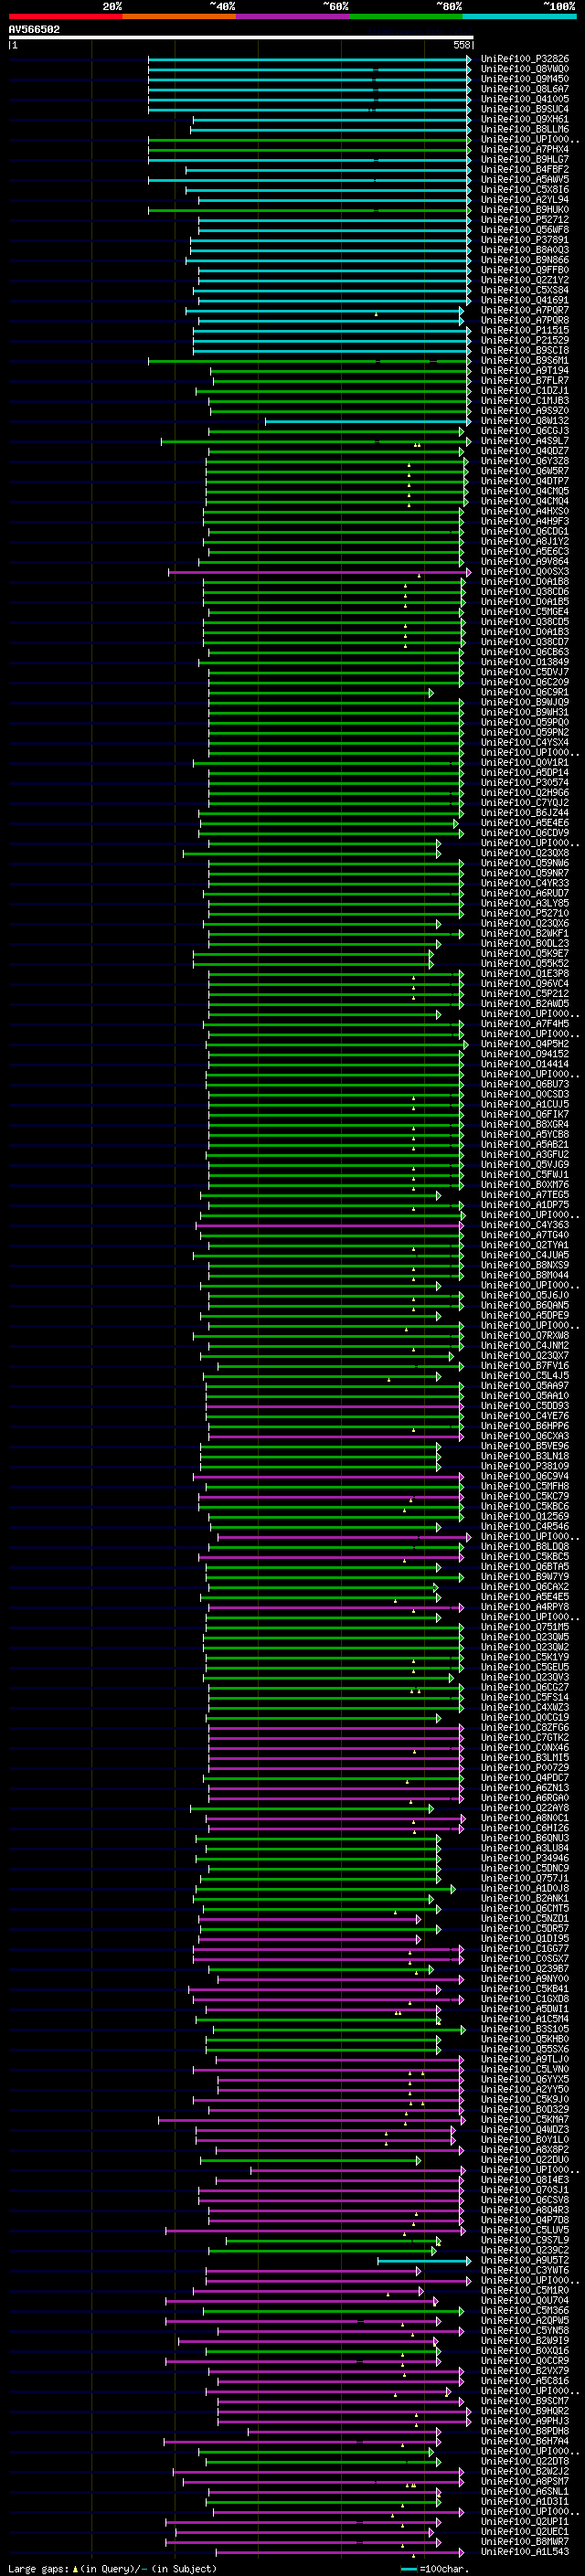
Task: Click the white query sequence ruler bar
Action: (241, 37)
